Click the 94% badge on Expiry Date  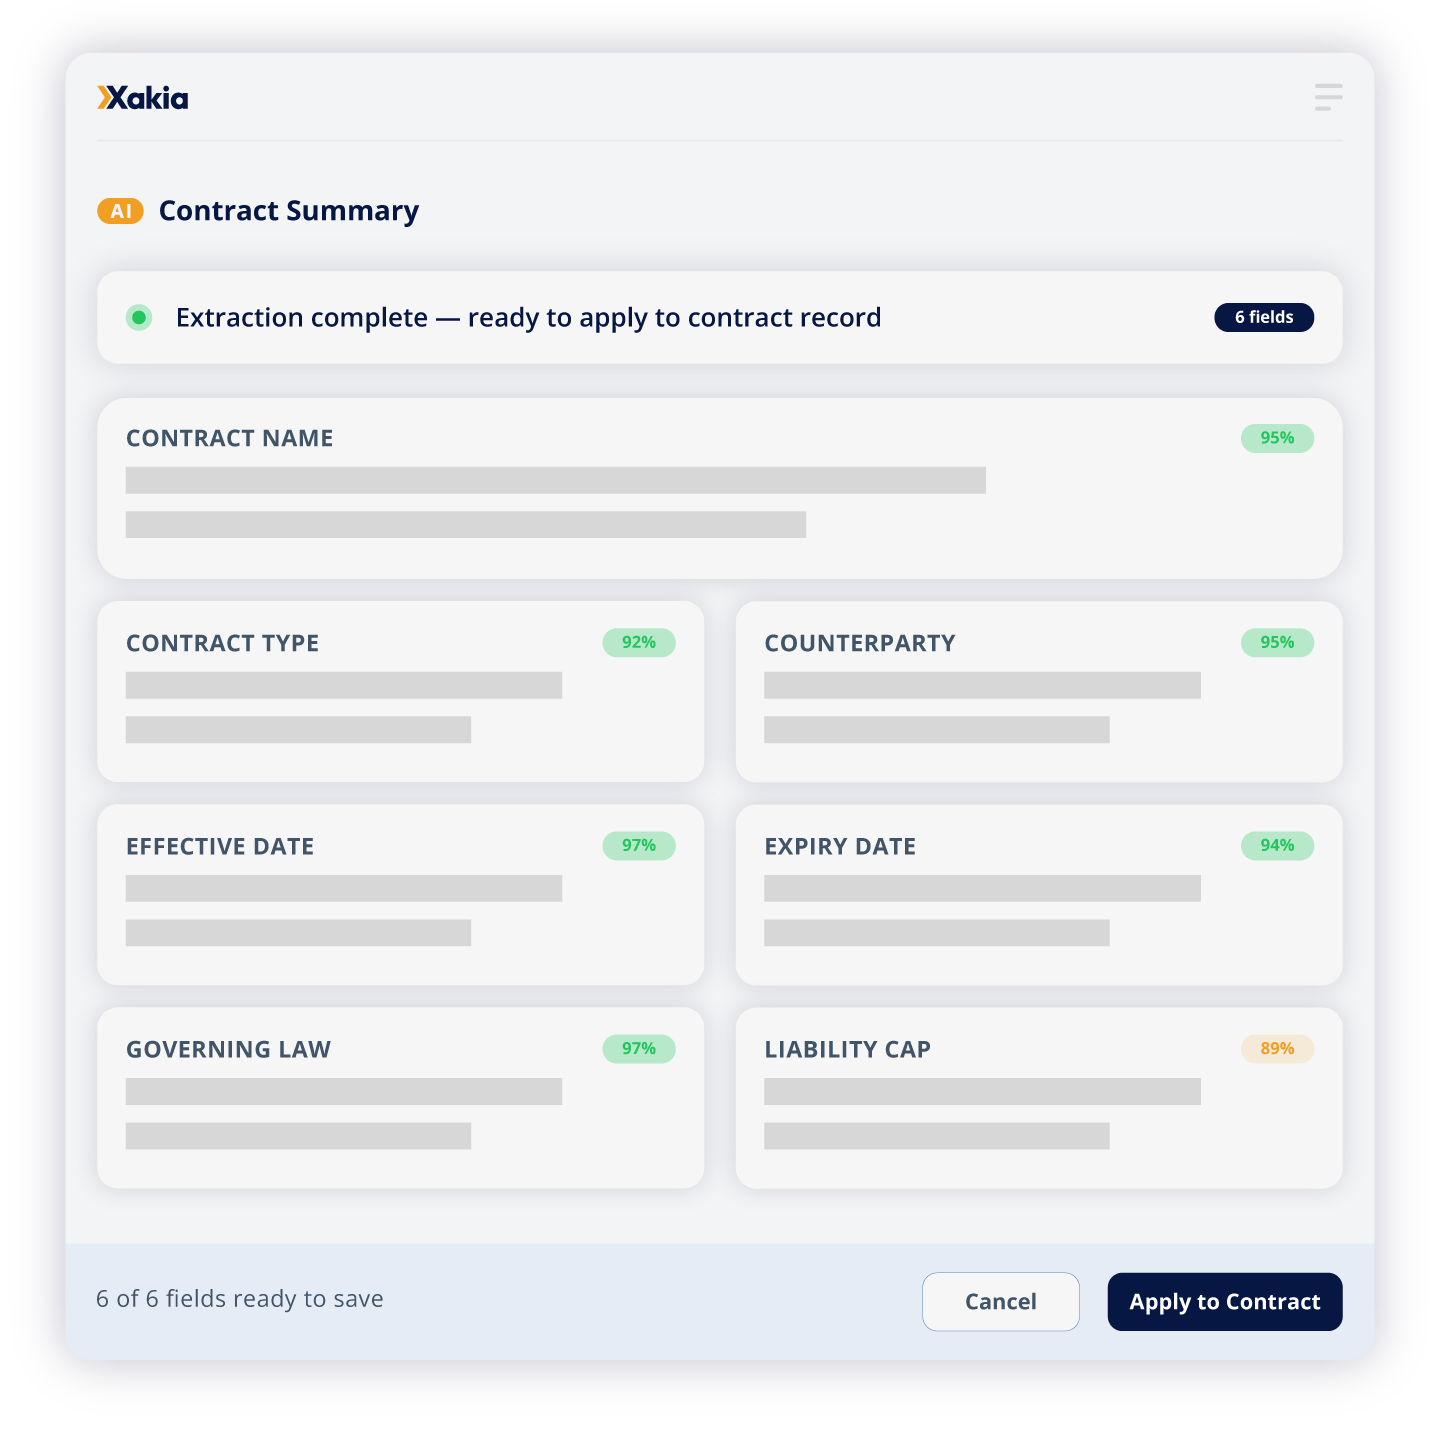1277,845
